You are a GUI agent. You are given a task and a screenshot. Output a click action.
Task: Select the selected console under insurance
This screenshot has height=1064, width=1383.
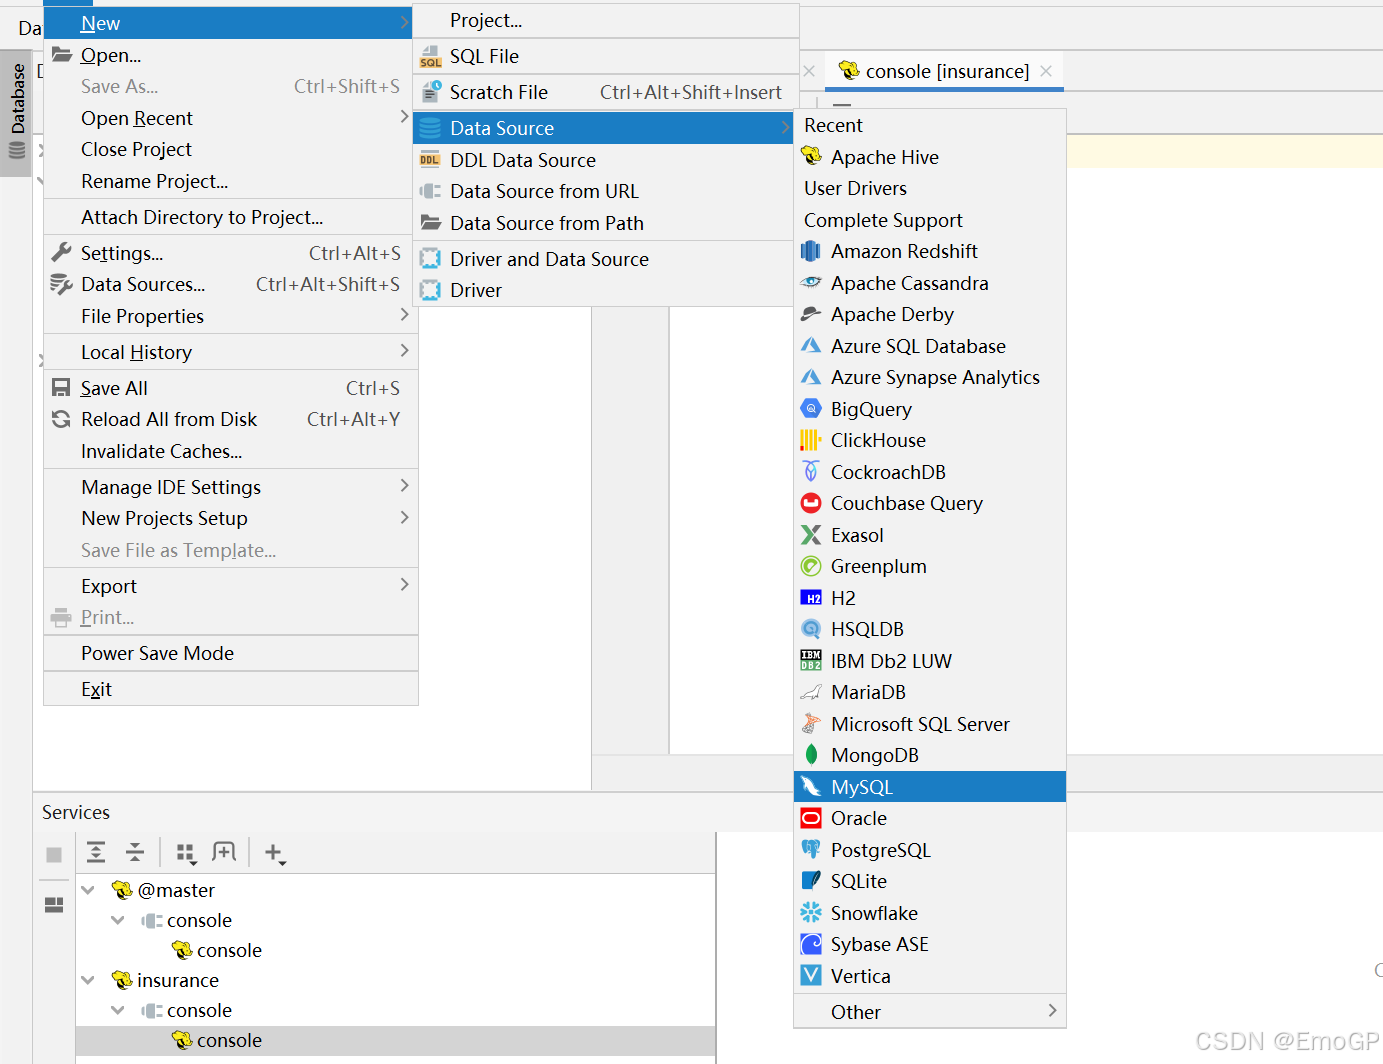tap(396, 1040)
